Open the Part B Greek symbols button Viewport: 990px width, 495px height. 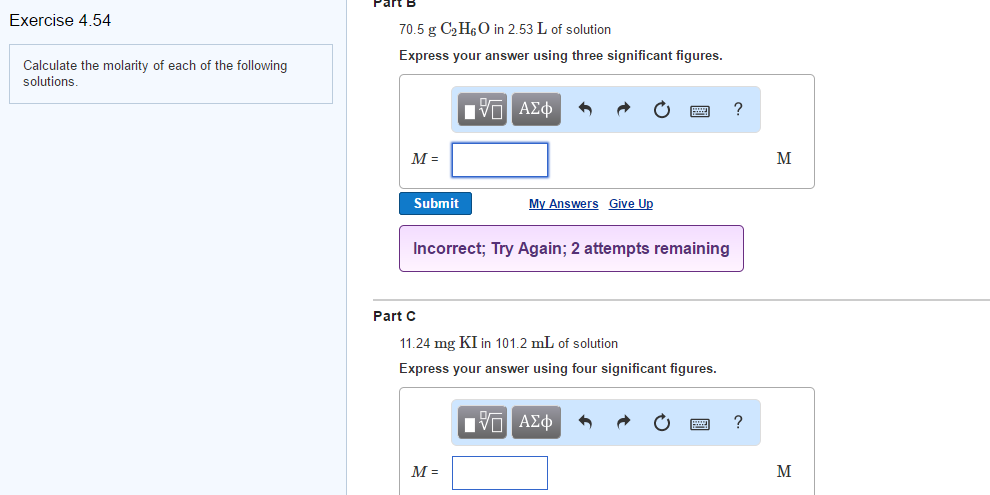pos(536,109)
